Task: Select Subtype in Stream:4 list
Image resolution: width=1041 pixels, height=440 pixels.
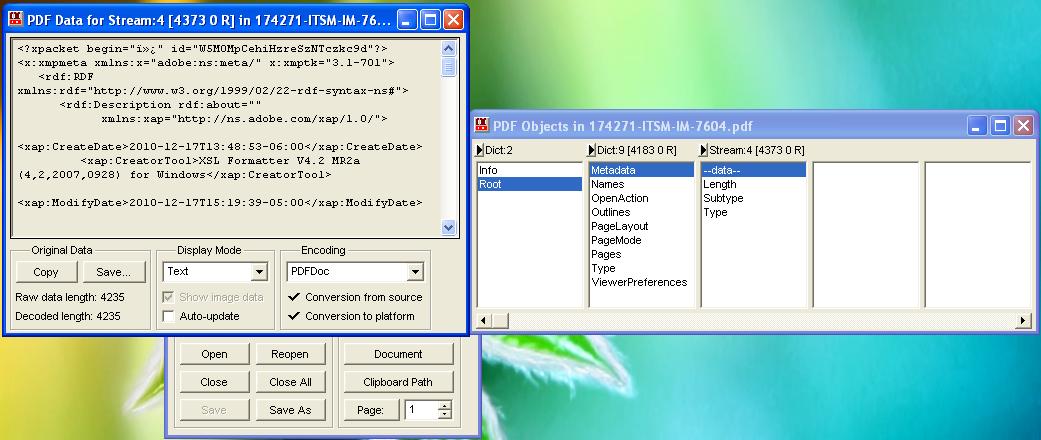Action: (754, 198)
